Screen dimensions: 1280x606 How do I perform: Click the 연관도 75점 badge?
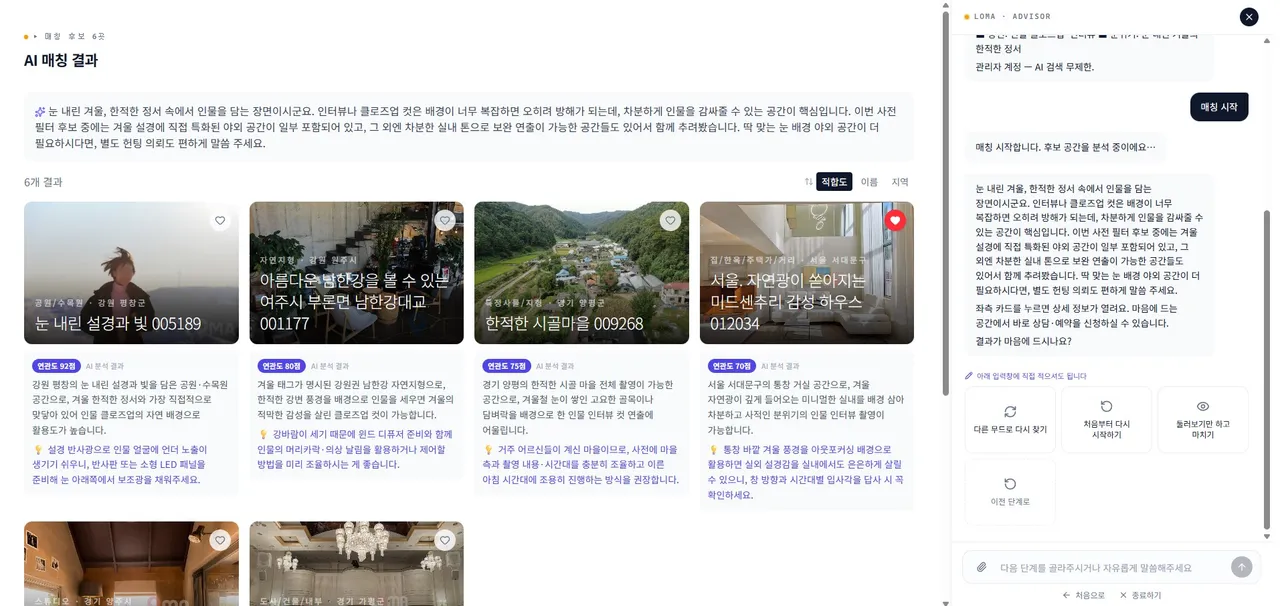506,366
